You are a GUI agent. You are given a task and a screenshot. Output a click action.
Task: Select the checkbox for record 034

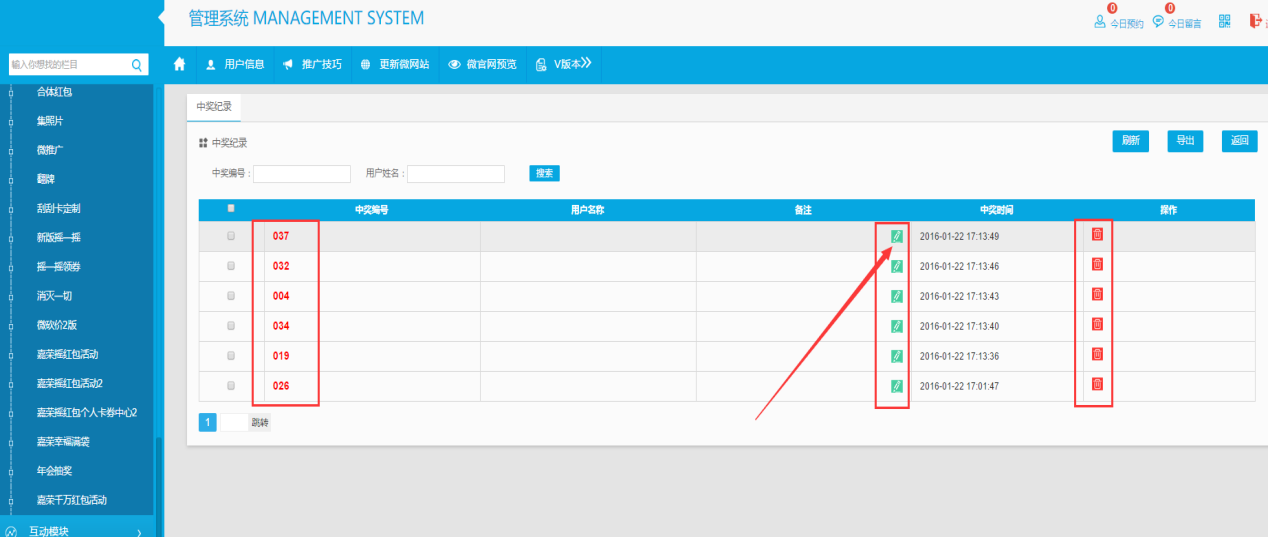(232, 326)
